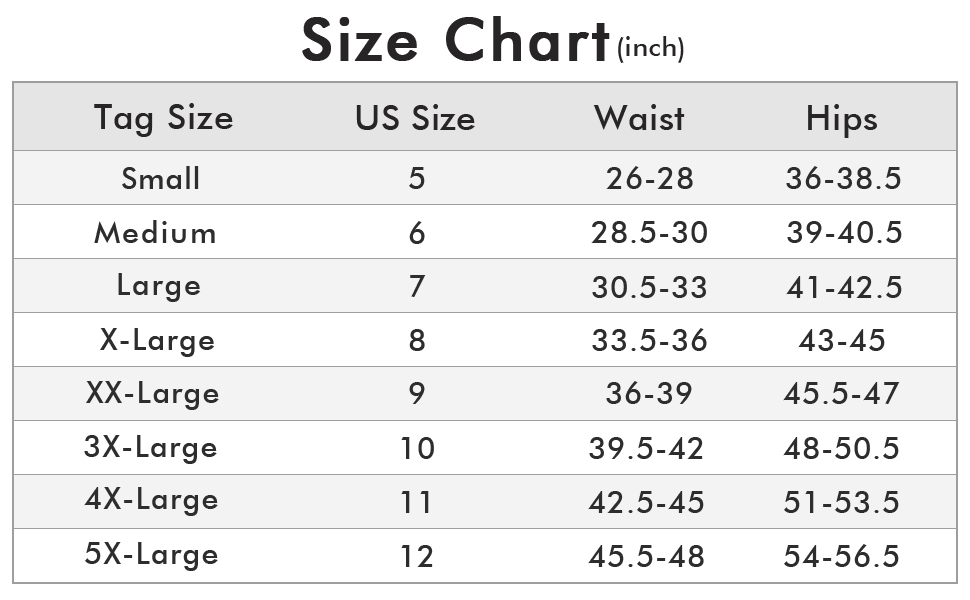The width and height of the screenshot is (970, 600).
Task: Select the 3X-Large tag size cell
Action: [x=151, y=448]
